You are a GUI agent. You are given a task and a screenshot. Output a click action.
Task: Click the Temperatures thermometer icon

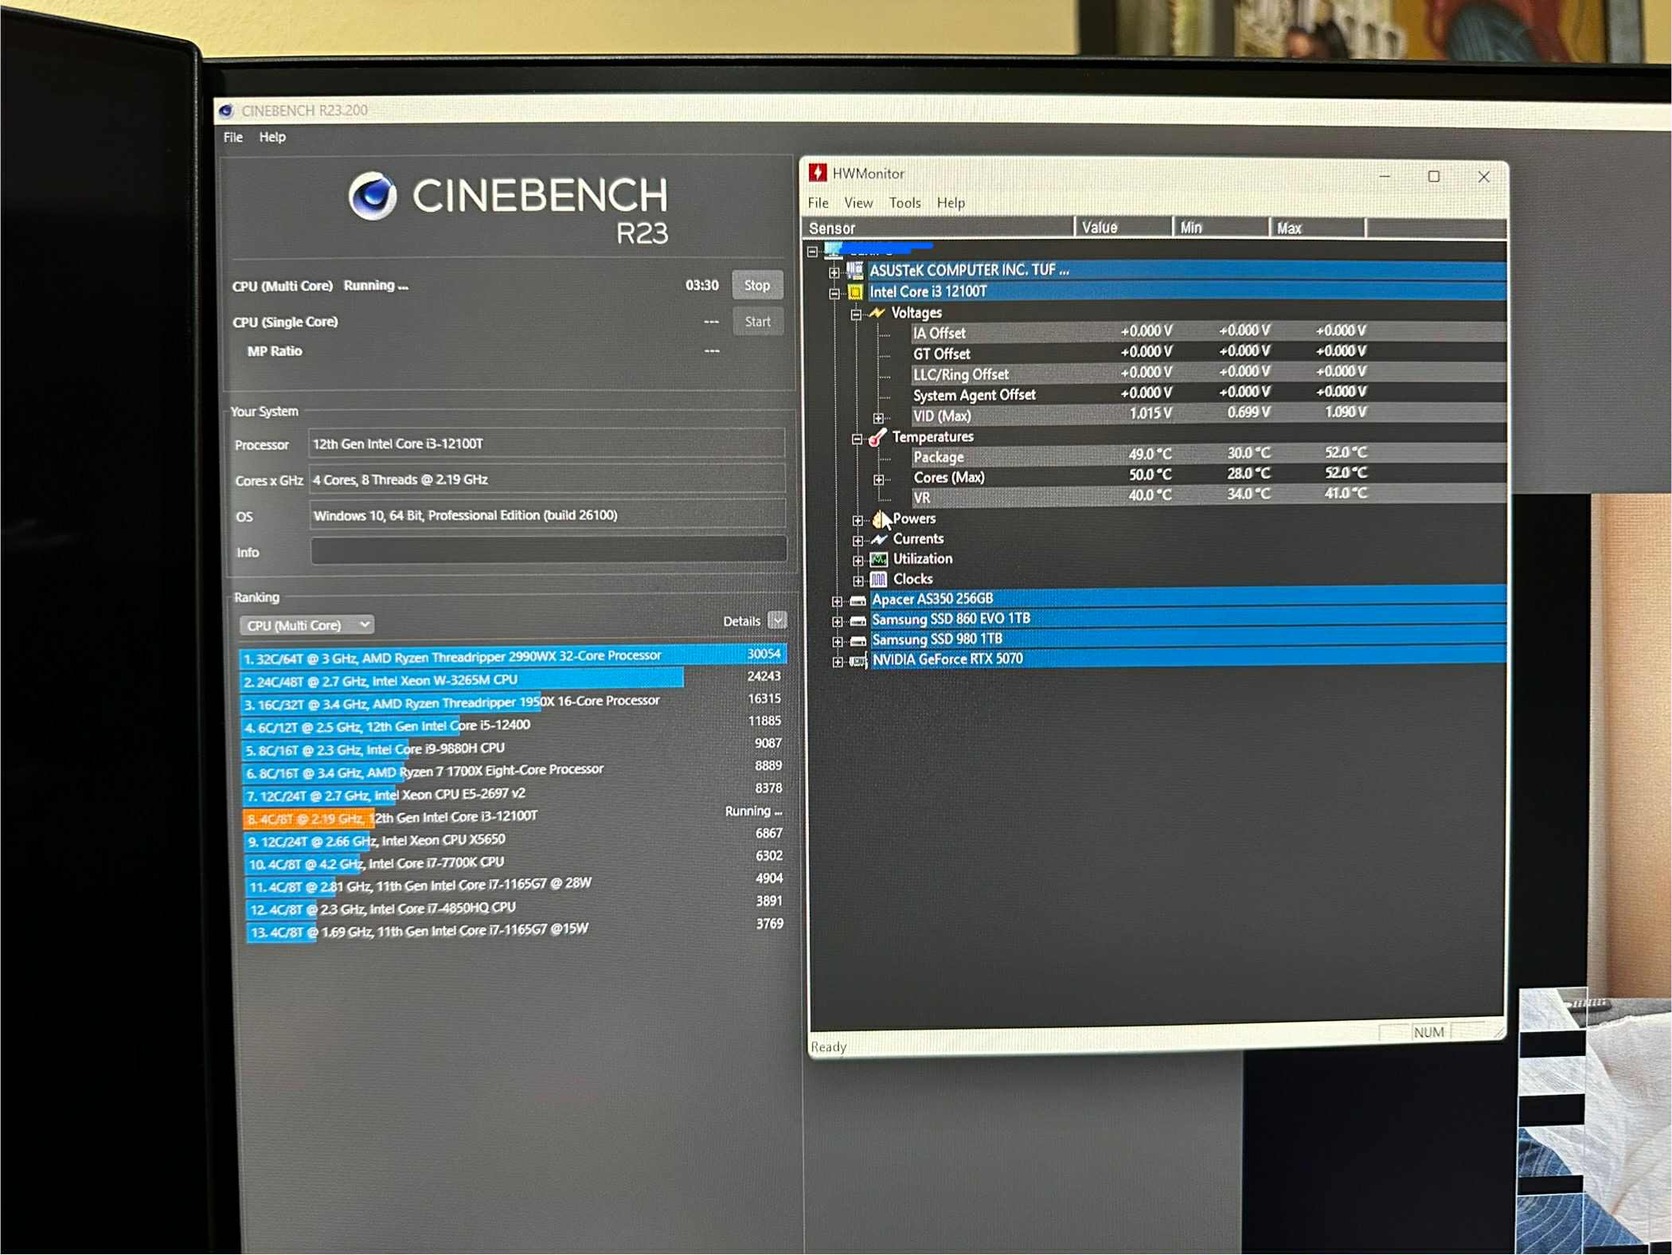(x=877, y=437)
